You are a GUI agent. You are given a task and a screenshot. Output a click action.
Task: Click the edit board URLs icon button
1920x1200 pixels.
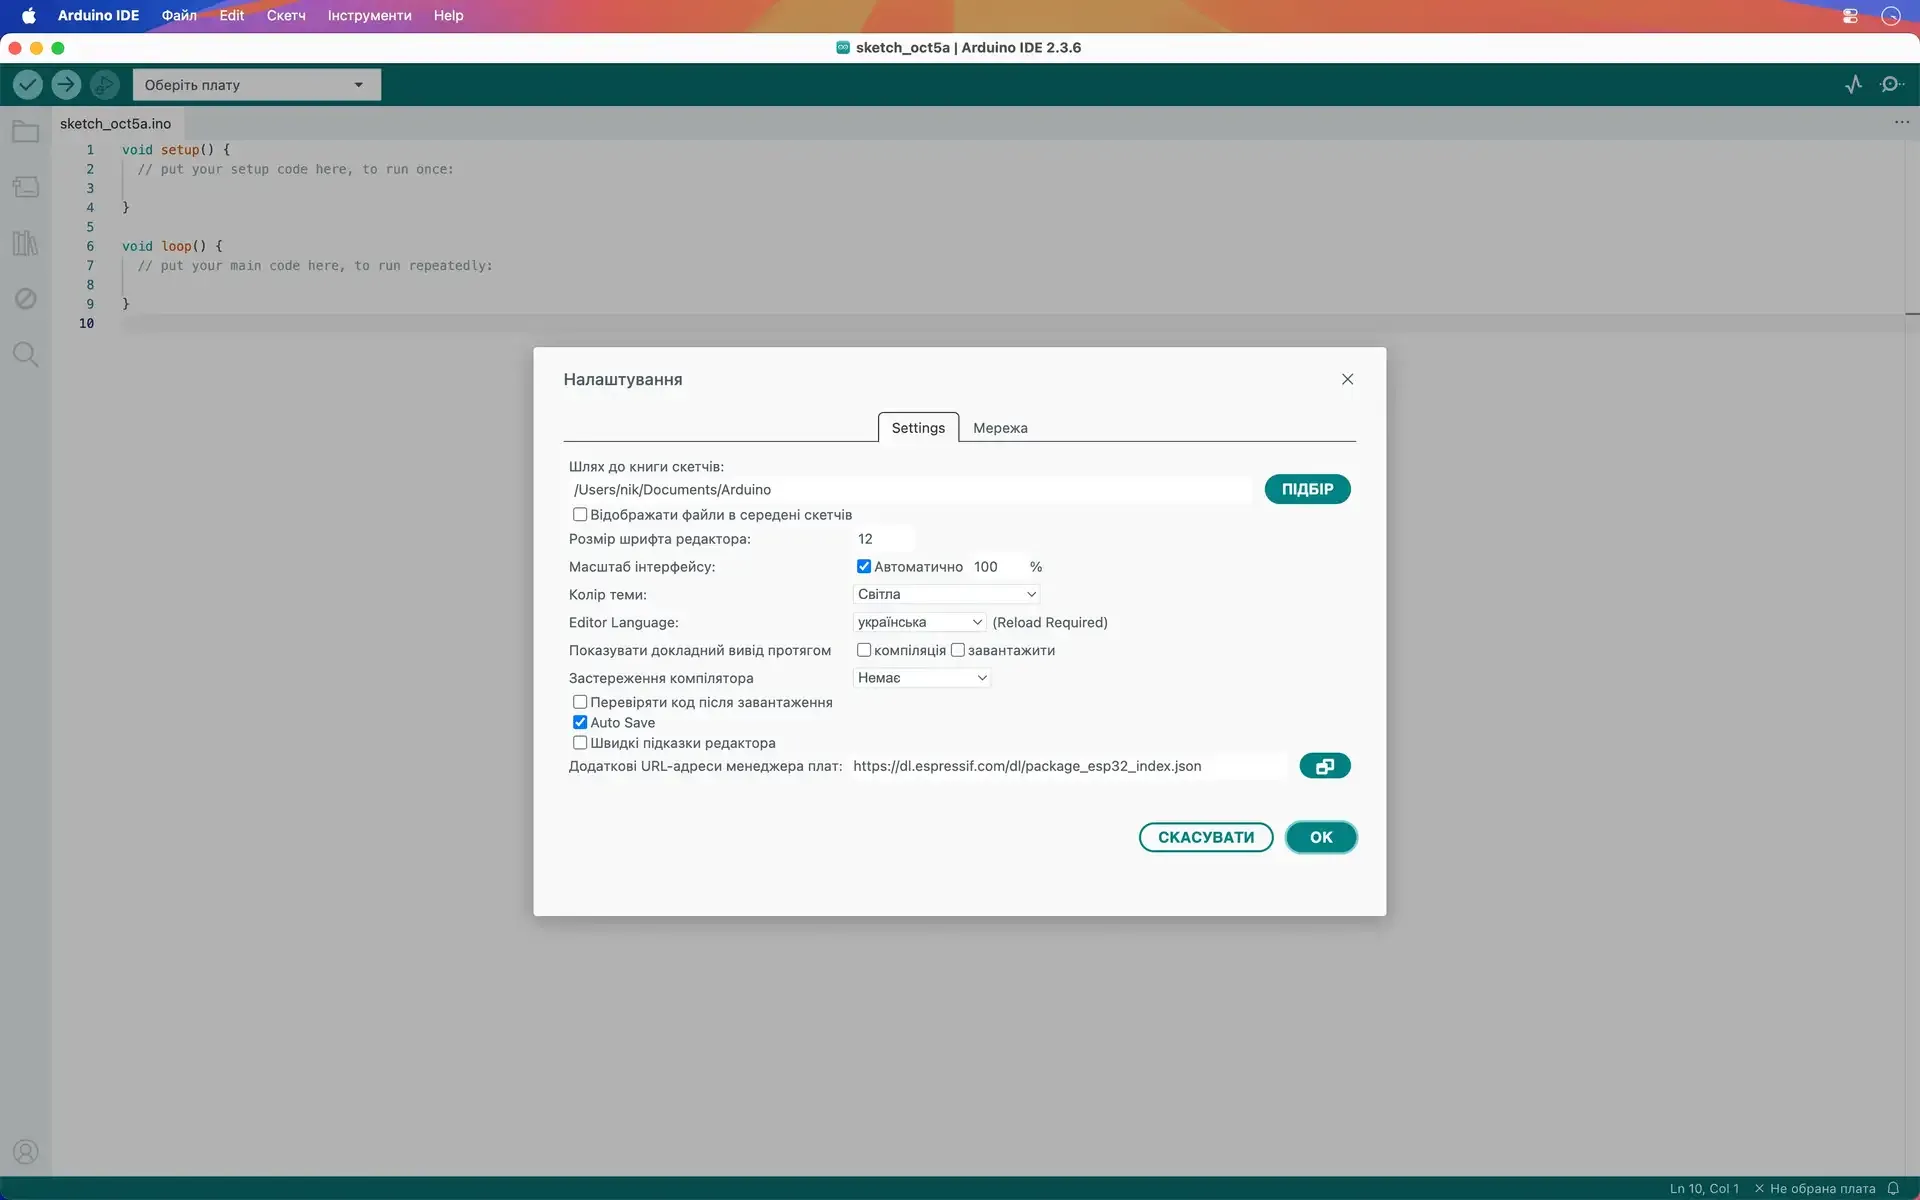pyautogui.click(x=1324, y=766)
